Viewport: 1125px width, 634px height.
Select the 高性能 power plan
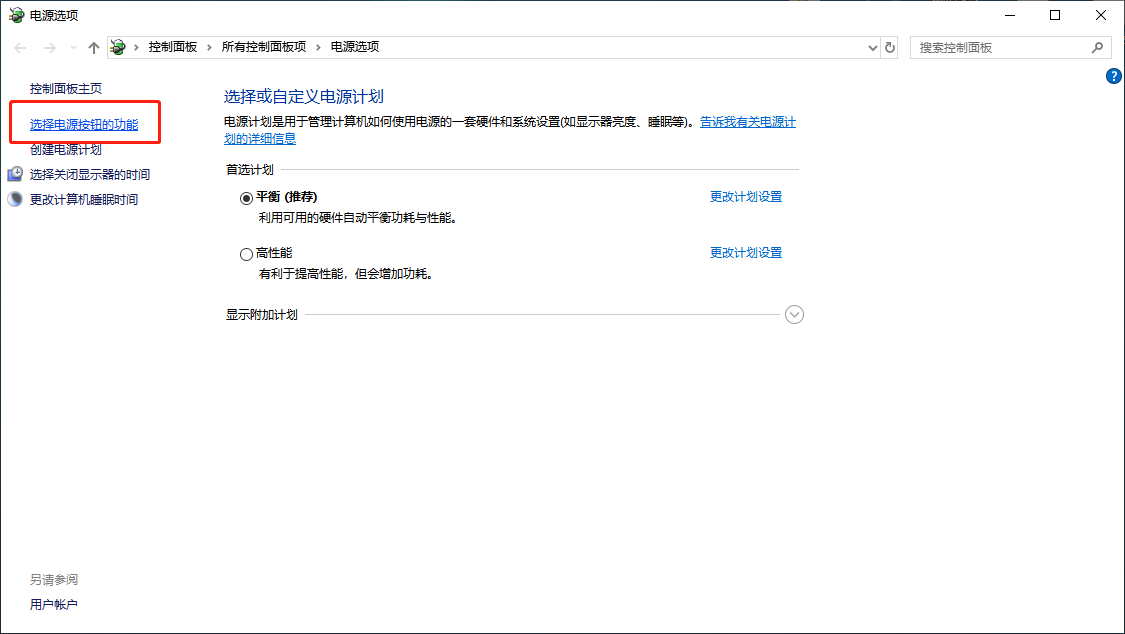(x=247, y=254)
